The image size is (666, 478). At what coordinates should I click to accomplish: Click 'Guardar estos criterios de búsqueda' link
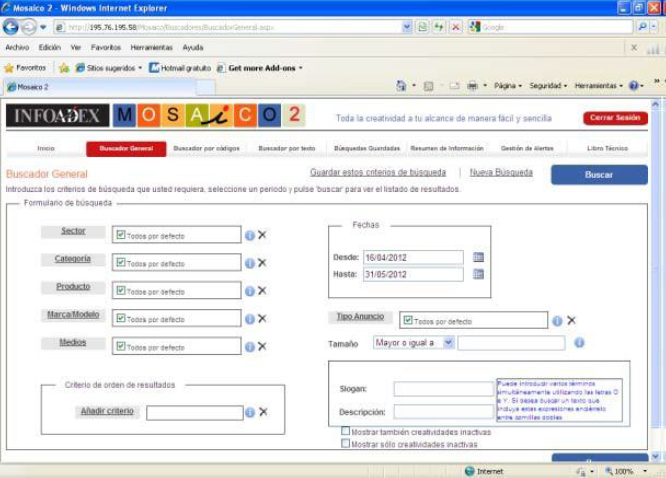377,172
